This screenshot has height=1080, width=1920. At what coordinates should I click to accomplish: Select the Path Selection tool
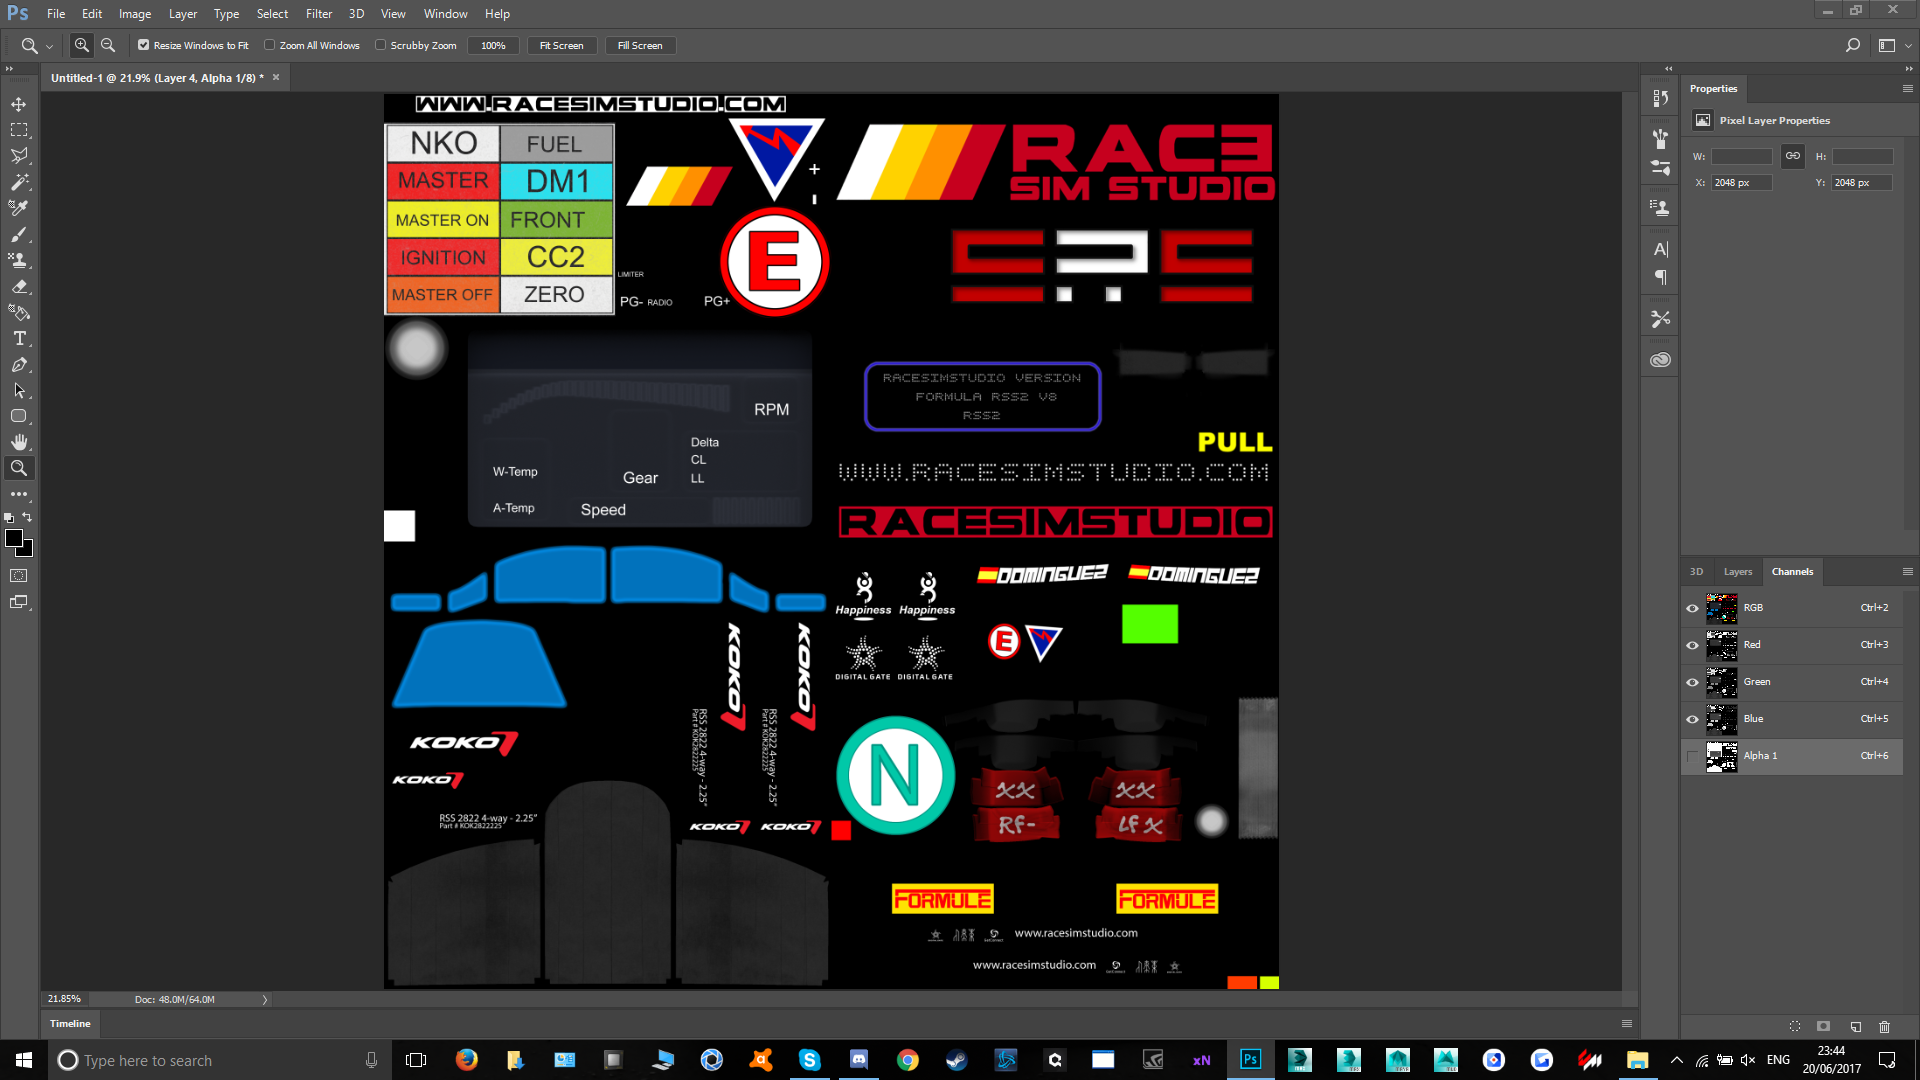tap(19, 390)
